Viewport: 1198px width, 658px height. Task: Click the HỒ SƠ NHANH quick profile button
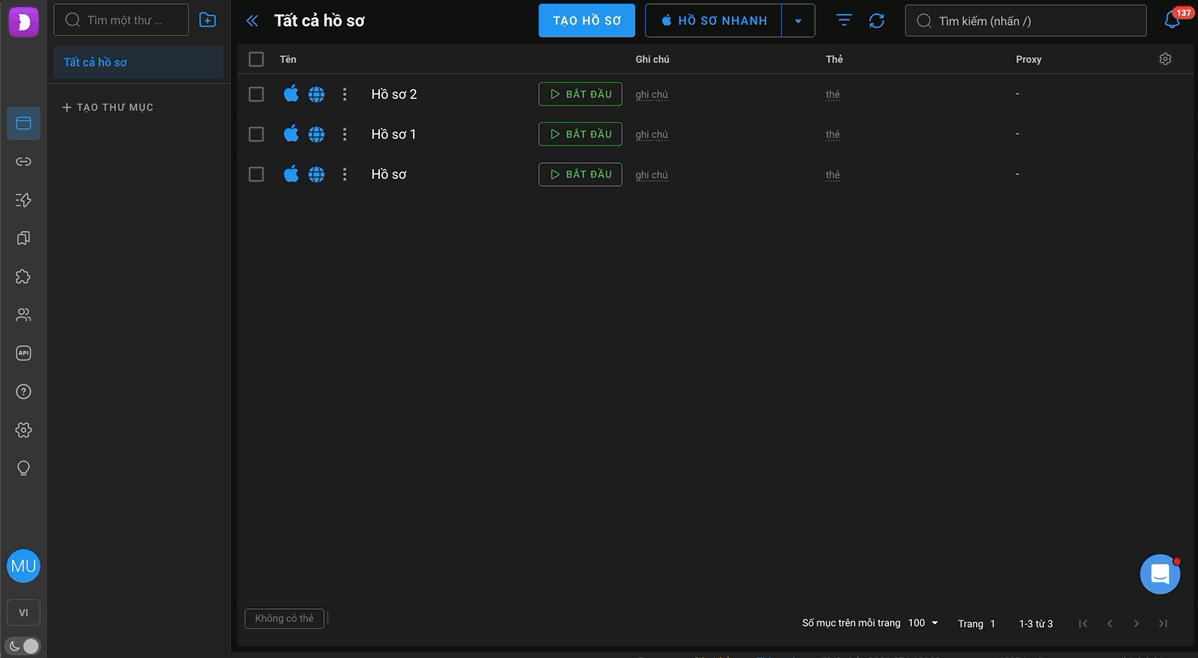coord(714,21)
